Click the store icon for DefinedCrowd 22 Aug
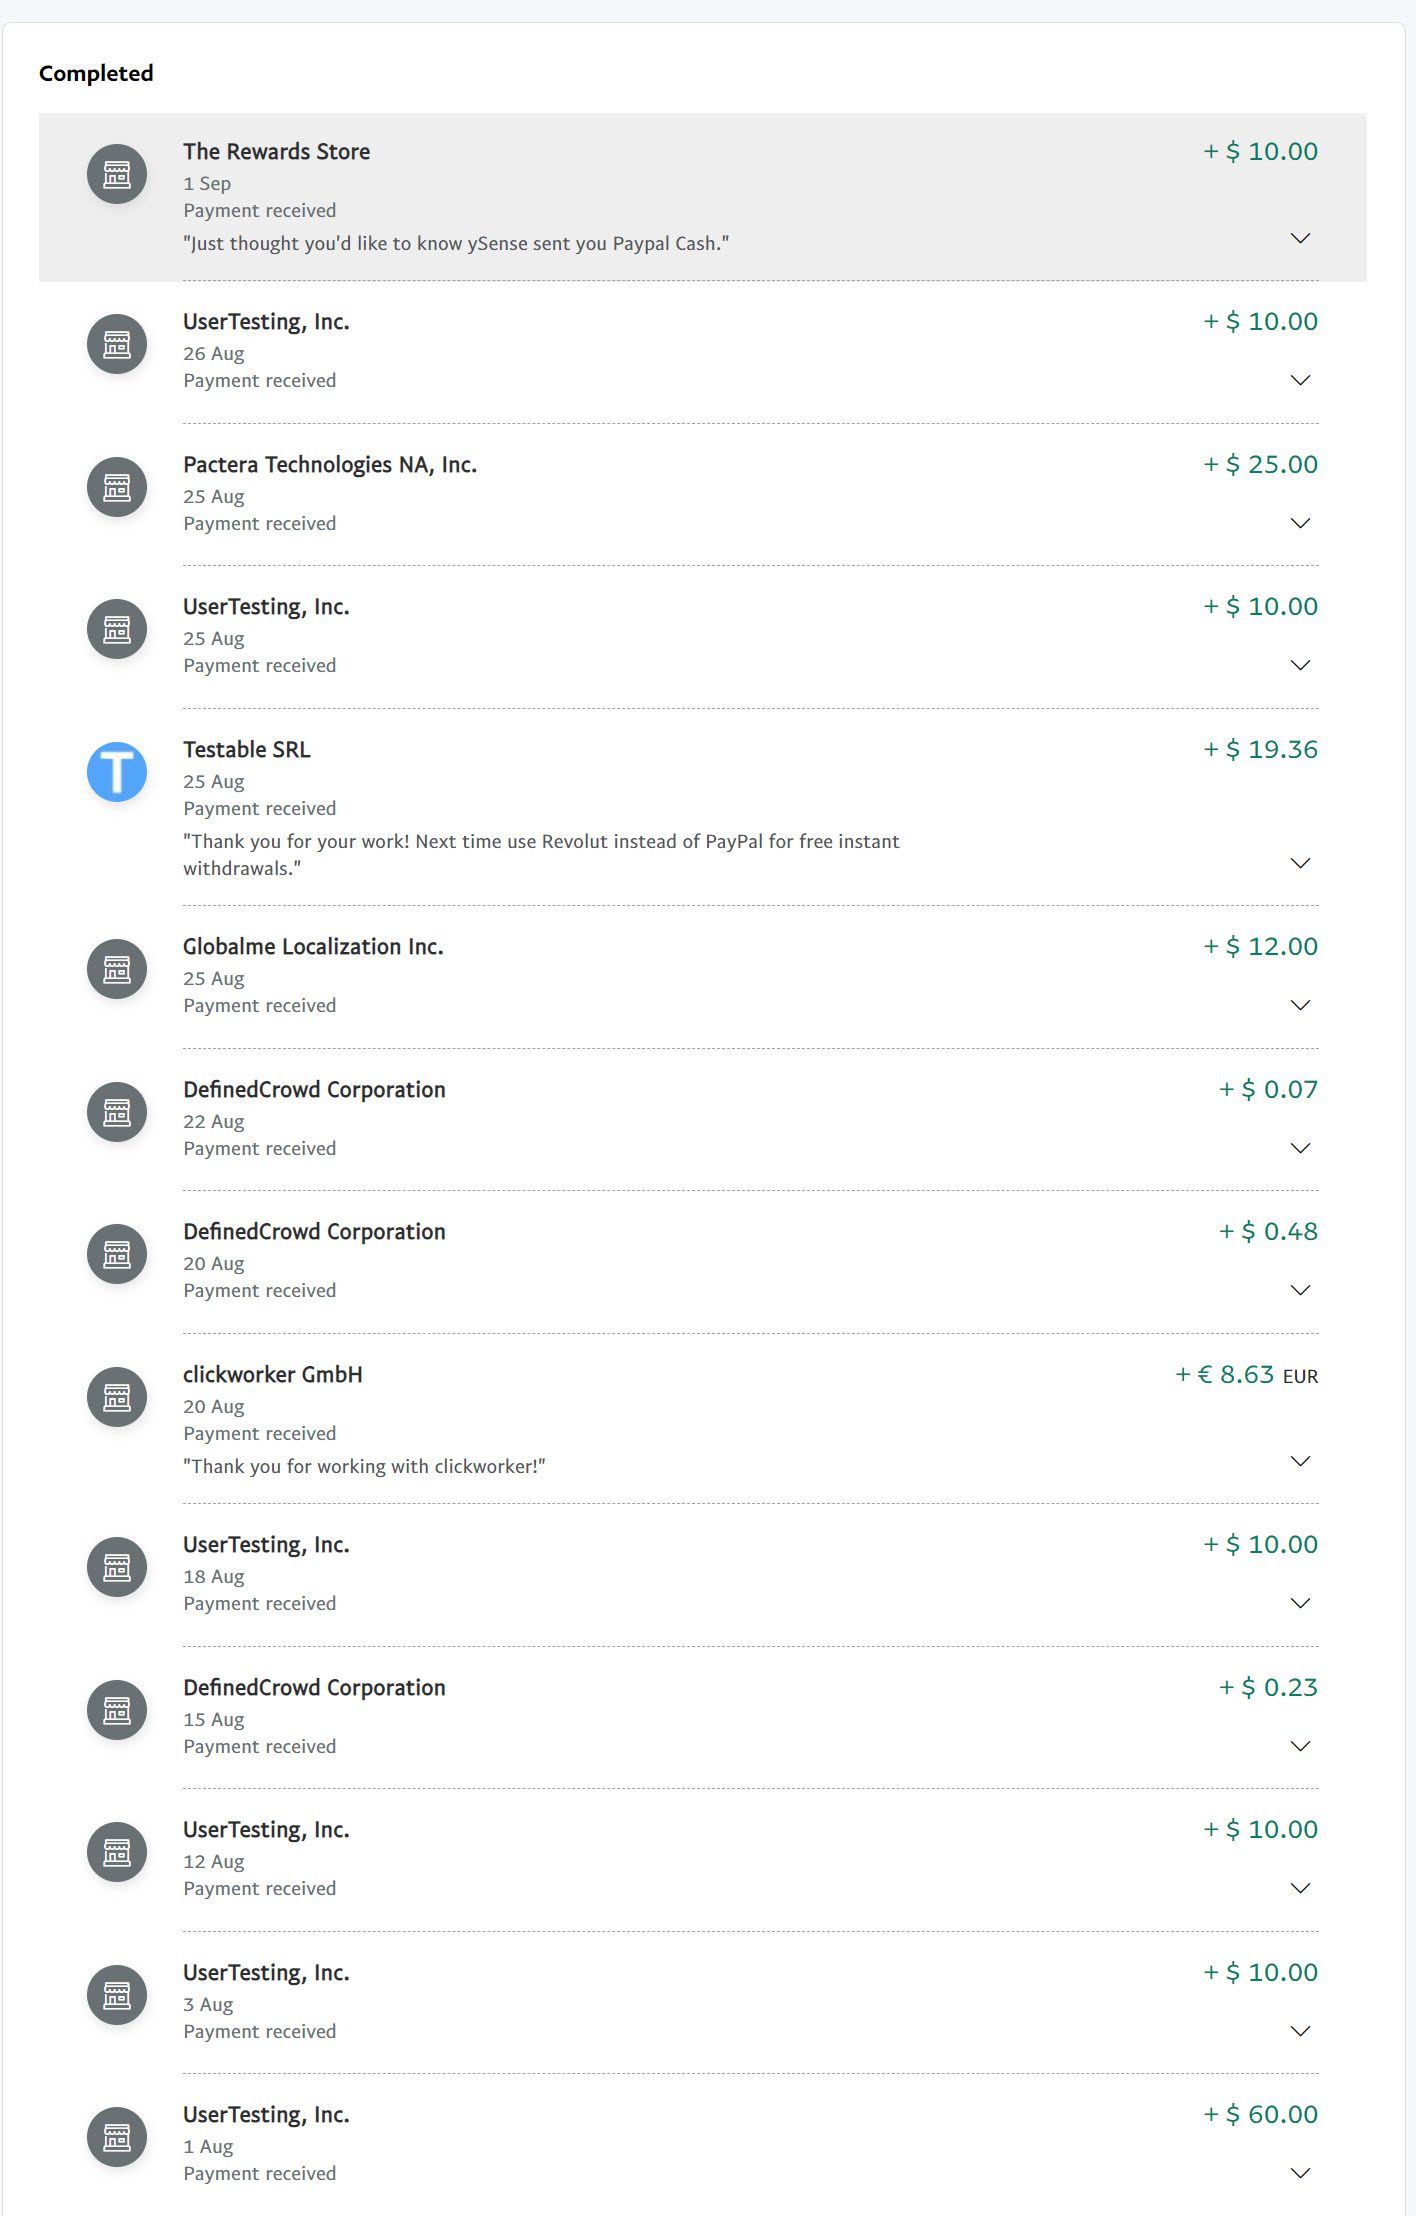This screenshot has height=2216, width=1416. click(117, 1112)
